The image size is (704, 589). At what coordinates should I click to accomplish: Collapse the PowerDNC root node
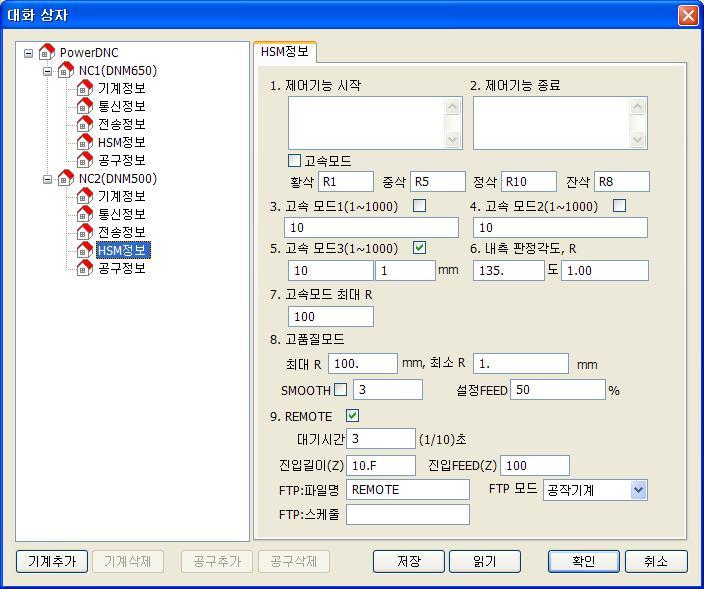click(28, 53)
